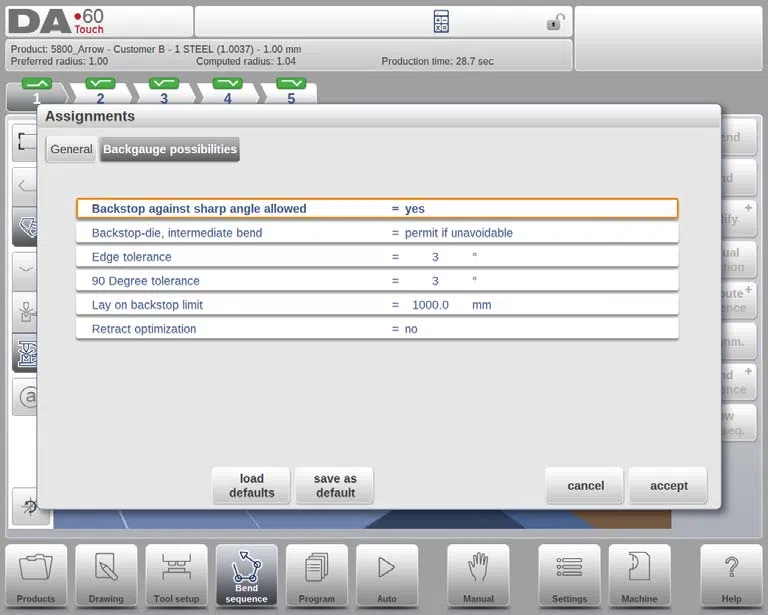768x615 pixels.
Task: Open Products folder navigation button
Action: [x=36, y=576]
